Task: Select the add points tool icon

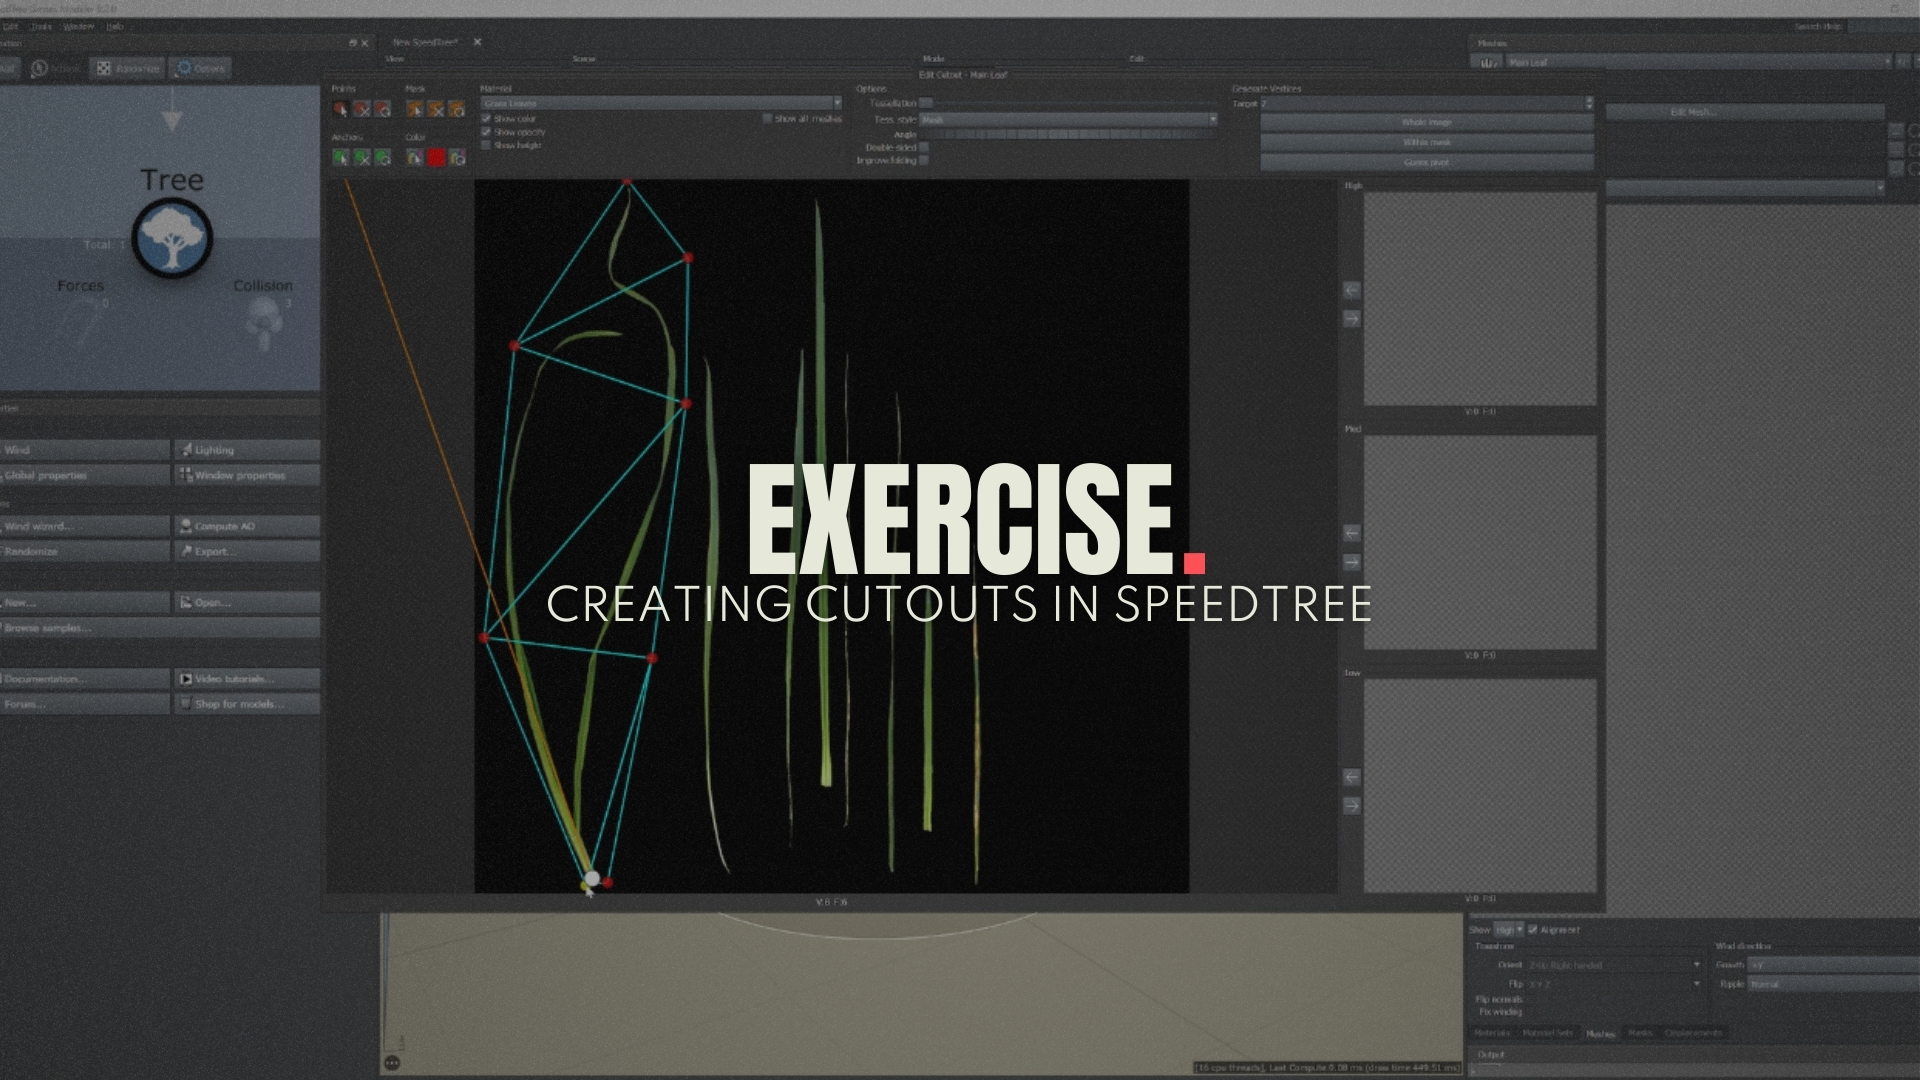Action: (x=341, y=109)
